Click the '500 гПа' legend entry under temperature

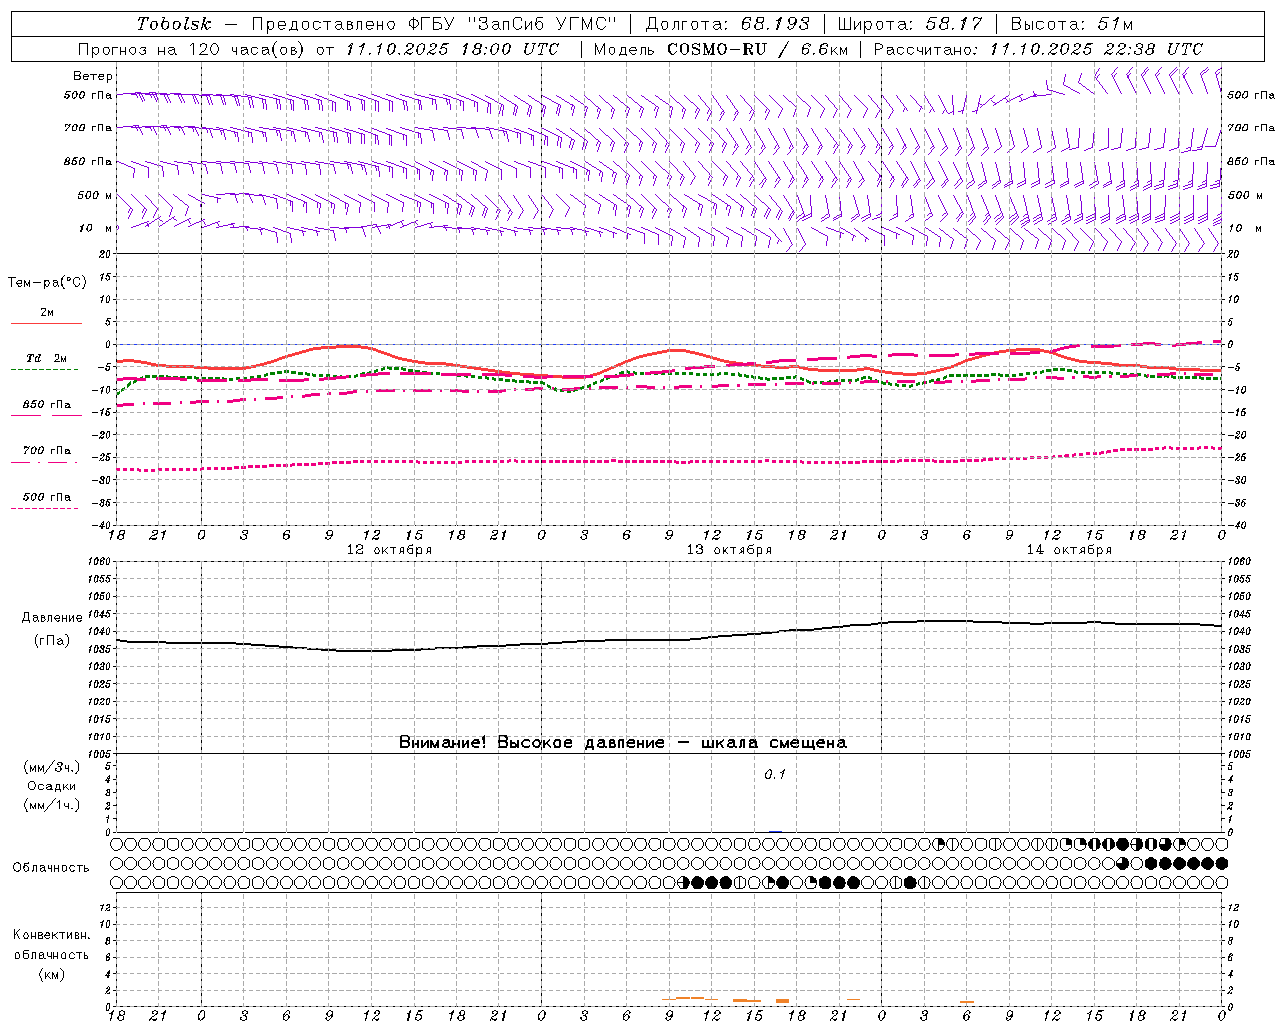[x=46, y=497]
